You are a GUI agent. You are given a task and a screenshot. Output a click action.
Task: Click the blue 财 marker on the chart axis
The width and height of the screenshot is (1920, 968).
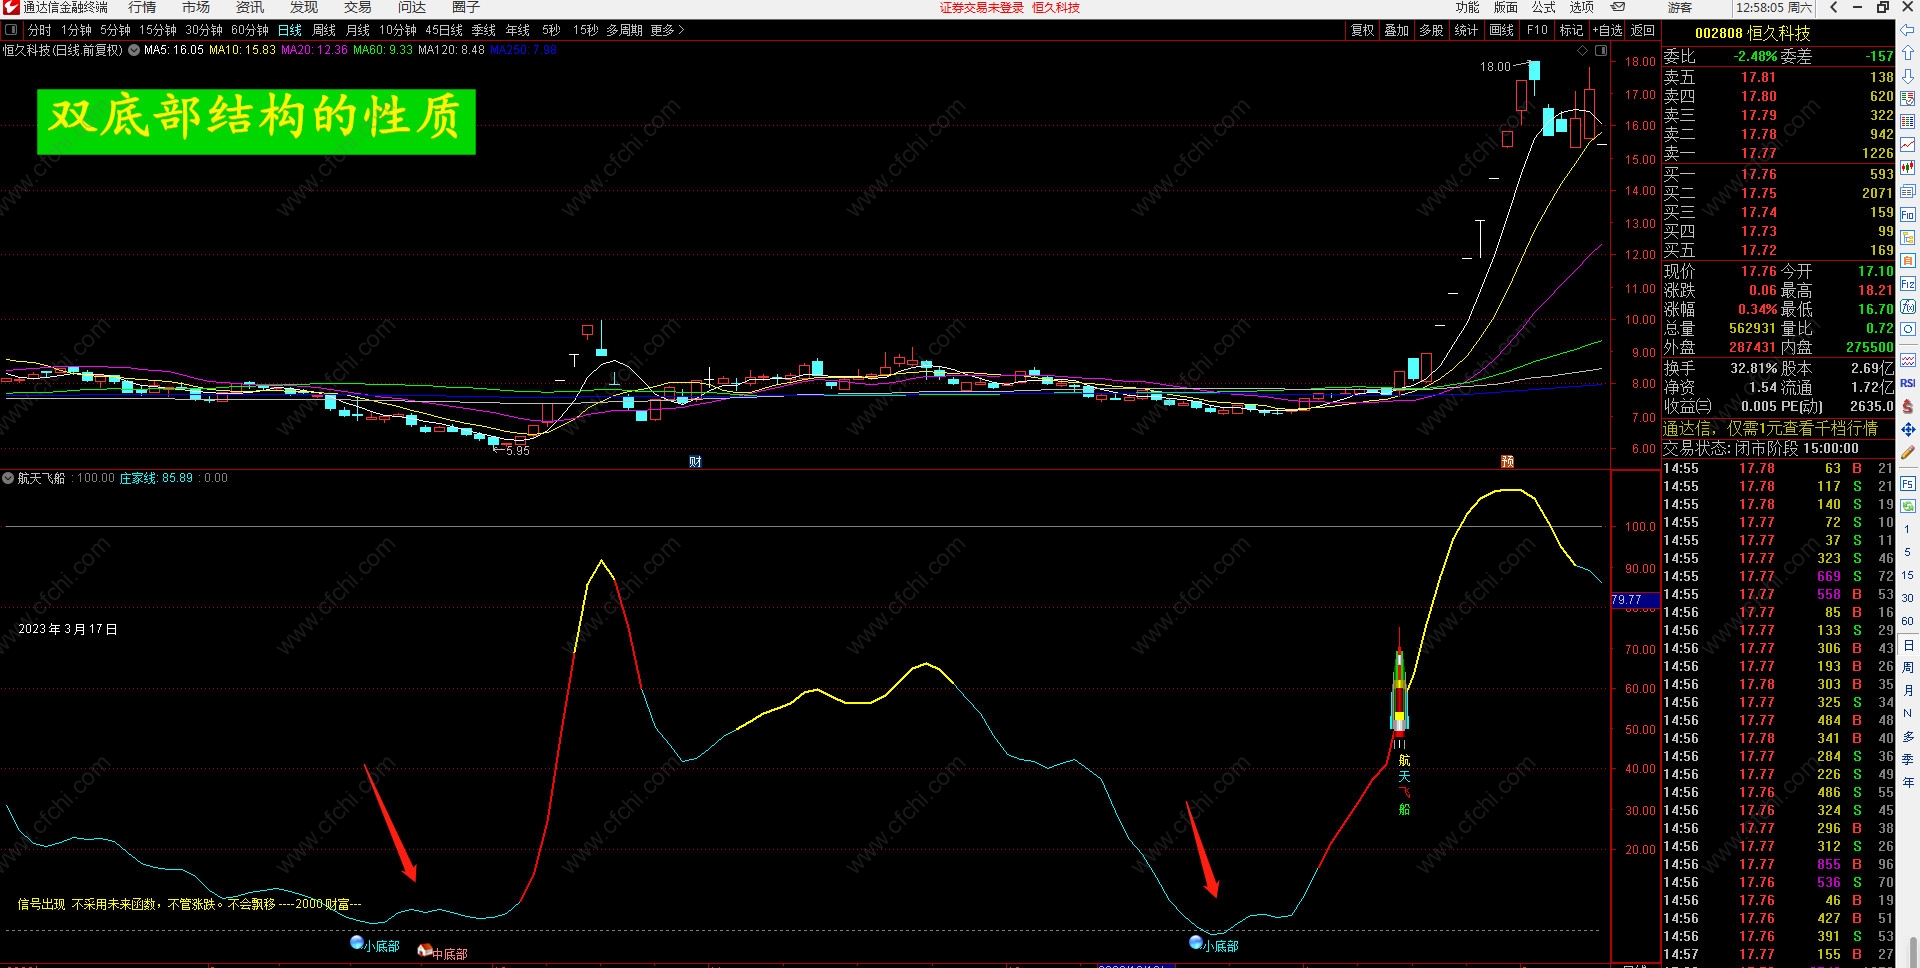pos(695,461)
